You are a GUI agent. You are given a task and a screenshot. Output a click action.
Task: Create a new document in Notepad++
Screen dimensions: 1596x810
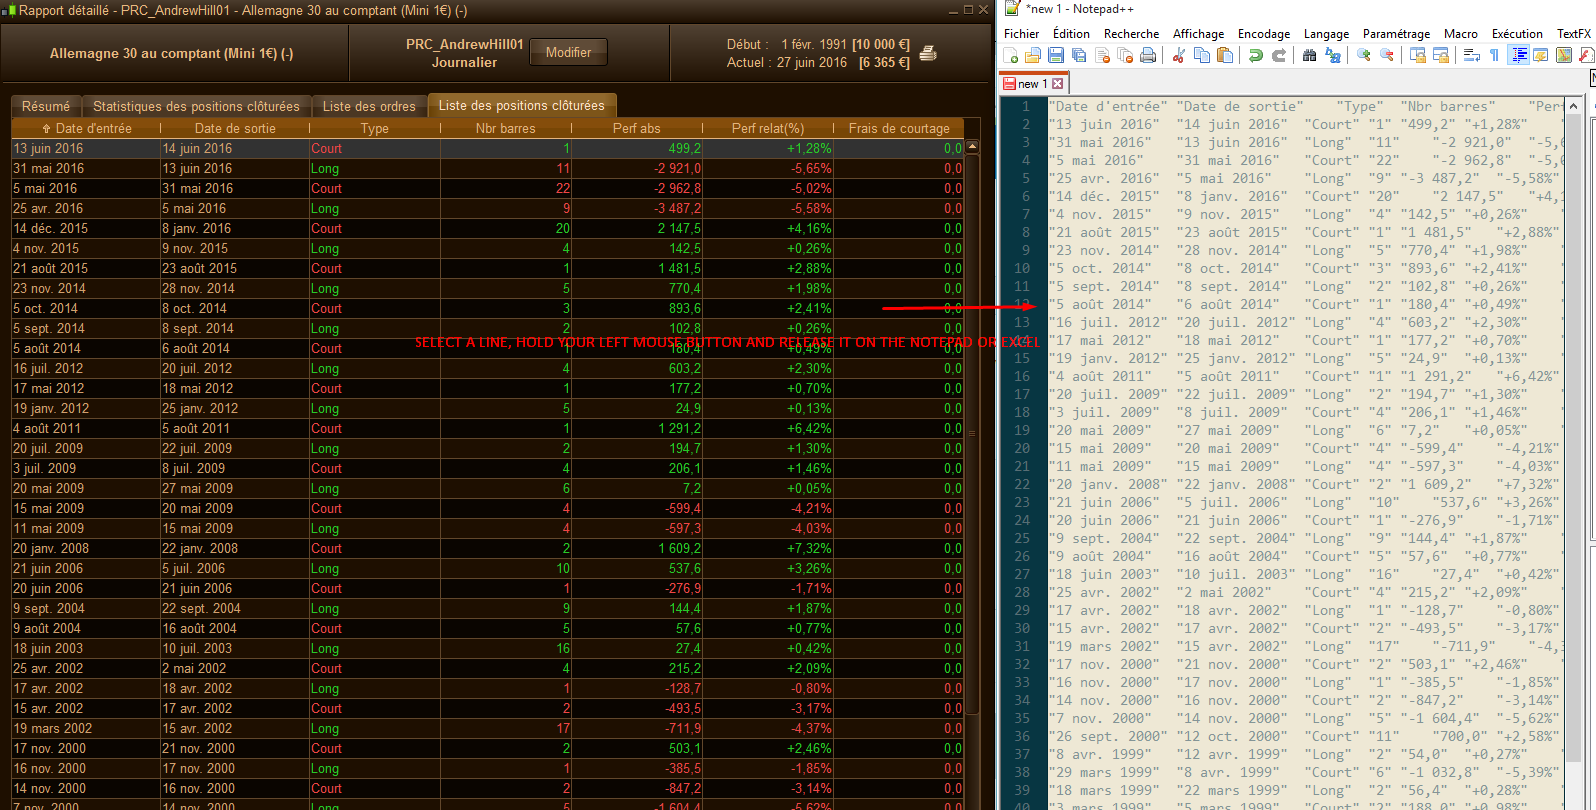pyautogui.click(x=1011, y=56)
